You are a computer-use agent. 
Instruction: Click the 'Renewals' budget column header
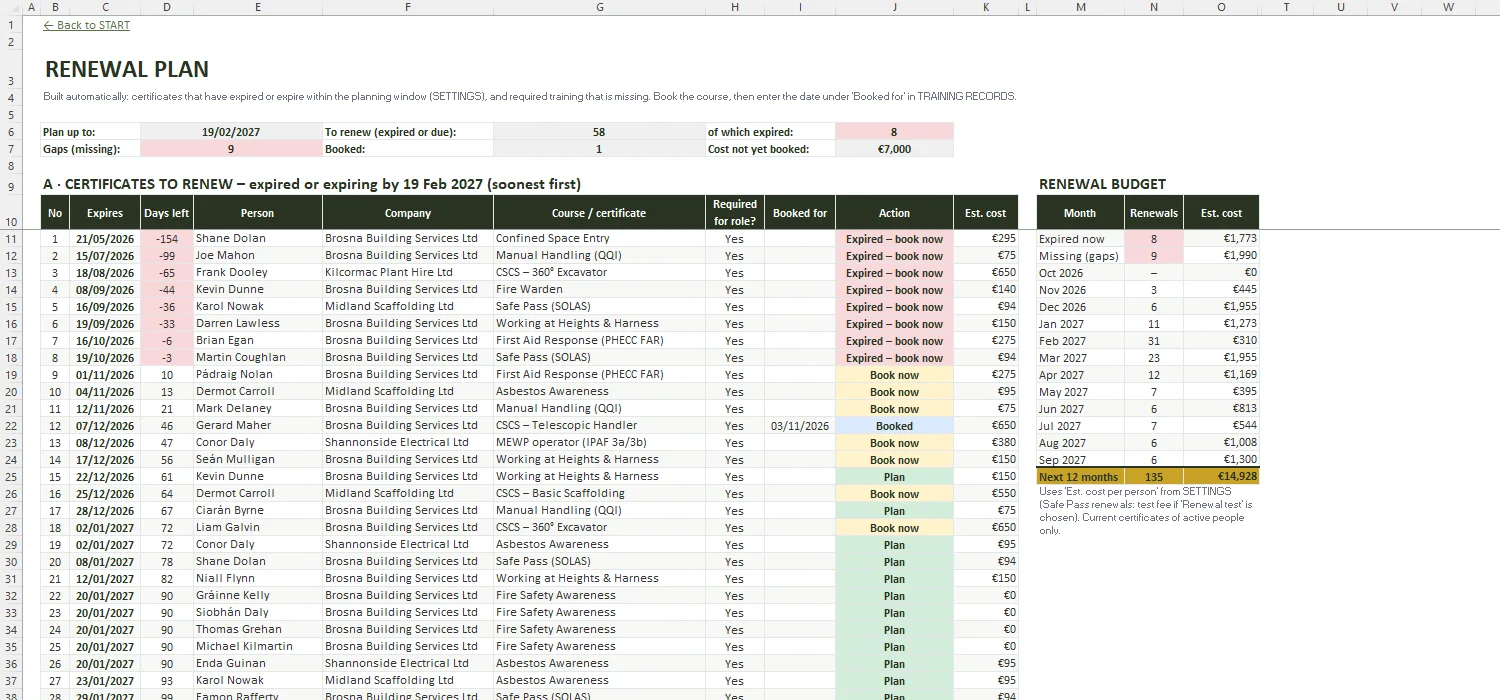[1154, 213]
